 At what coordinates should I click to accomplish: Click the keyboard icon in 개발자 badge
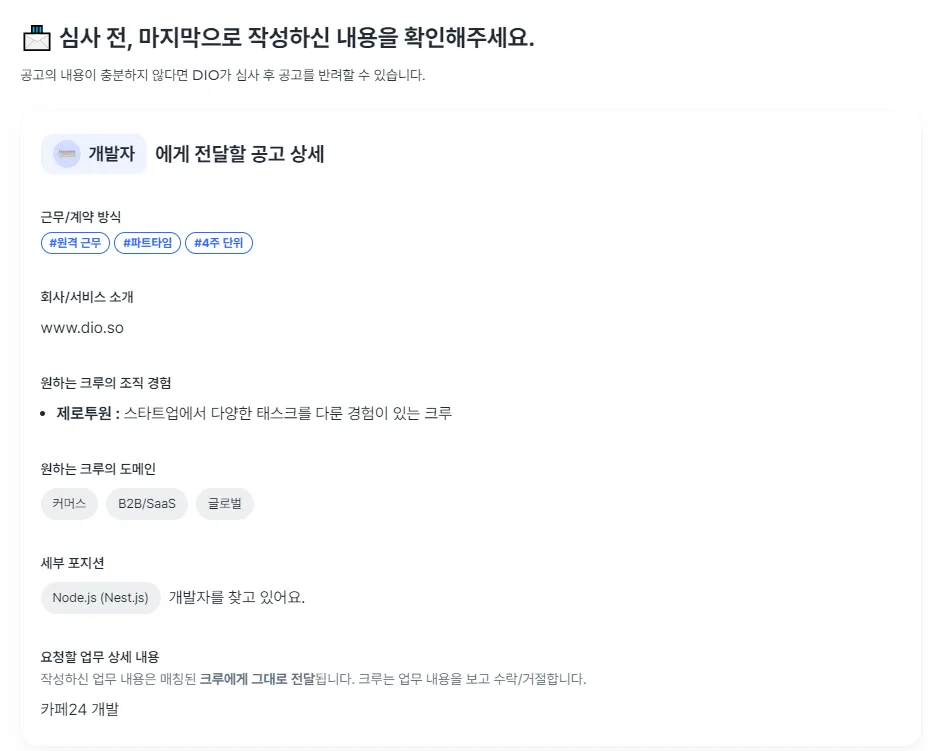coord(67,154)
